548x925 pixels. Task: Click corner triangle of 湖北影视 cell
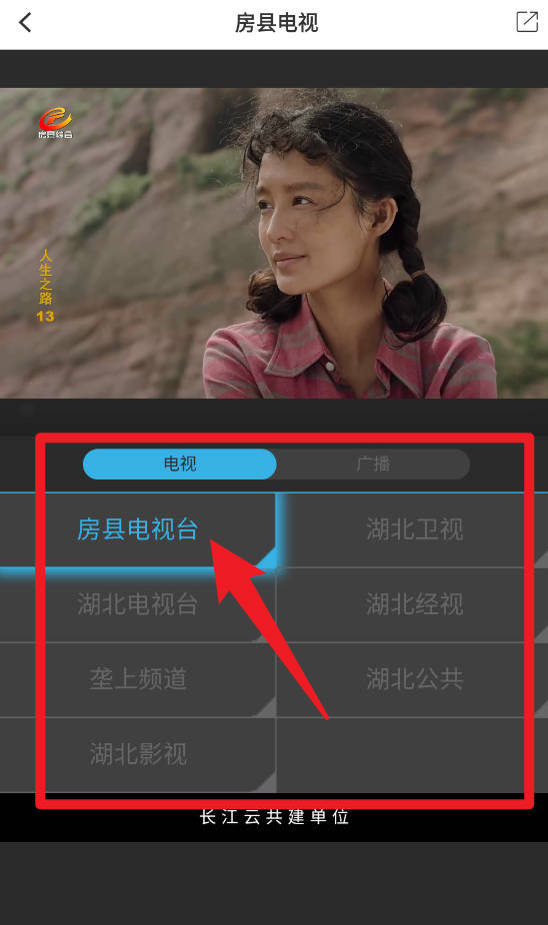tap(267, 782)
